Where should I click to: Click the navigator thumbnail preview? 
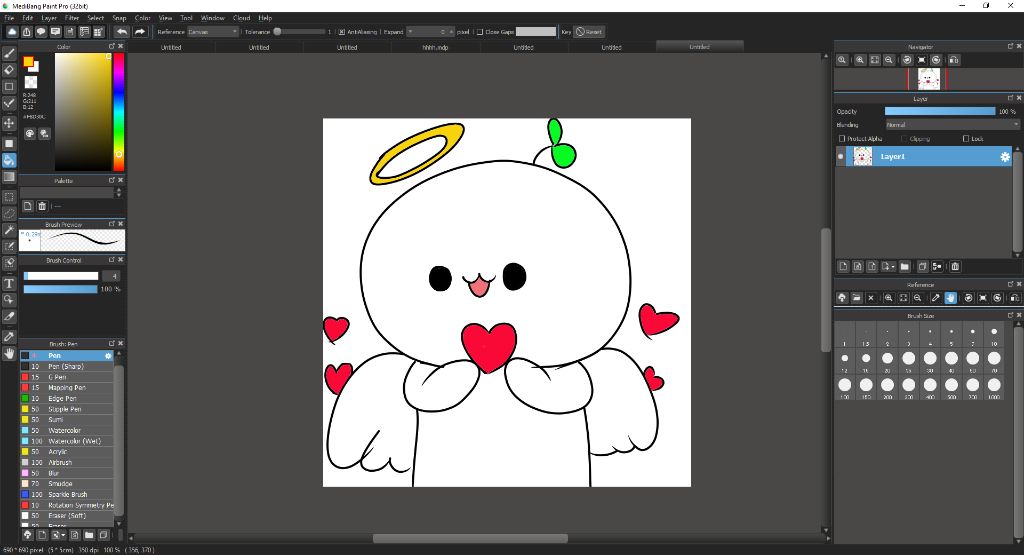coord(928,79)
